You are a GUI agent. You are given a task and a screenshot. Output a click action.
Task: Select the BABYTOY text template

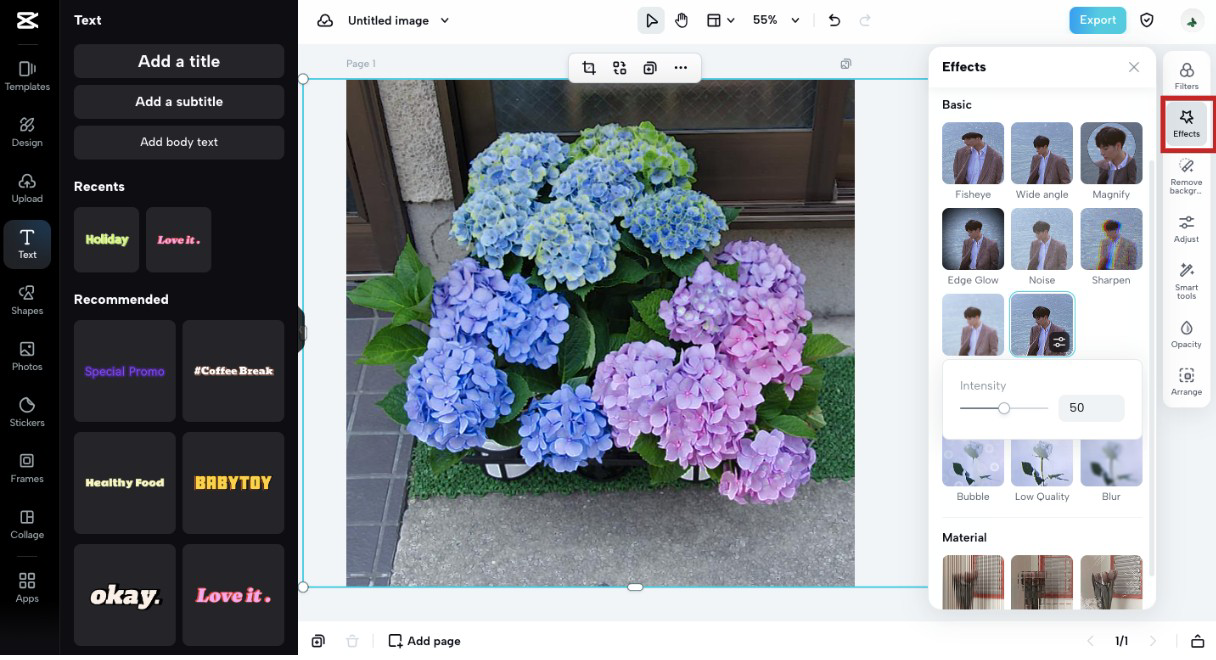tap(233, 483)
